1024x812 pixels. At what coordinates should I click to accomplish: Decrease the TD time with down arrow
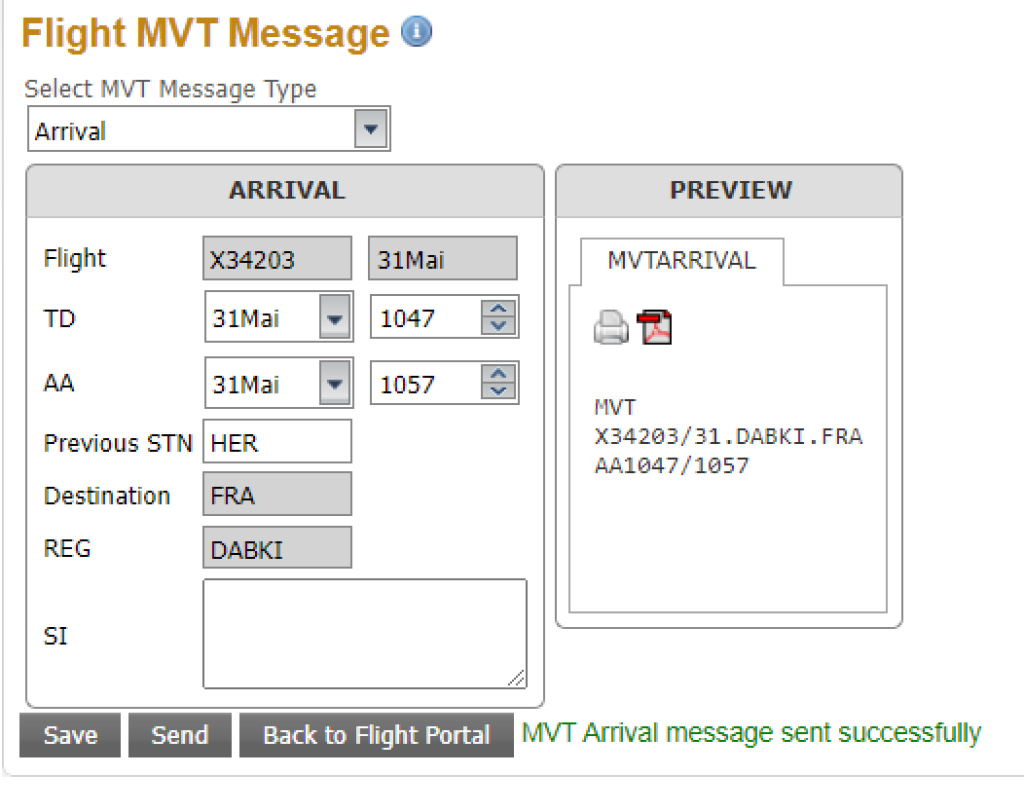tap(498, 327)
